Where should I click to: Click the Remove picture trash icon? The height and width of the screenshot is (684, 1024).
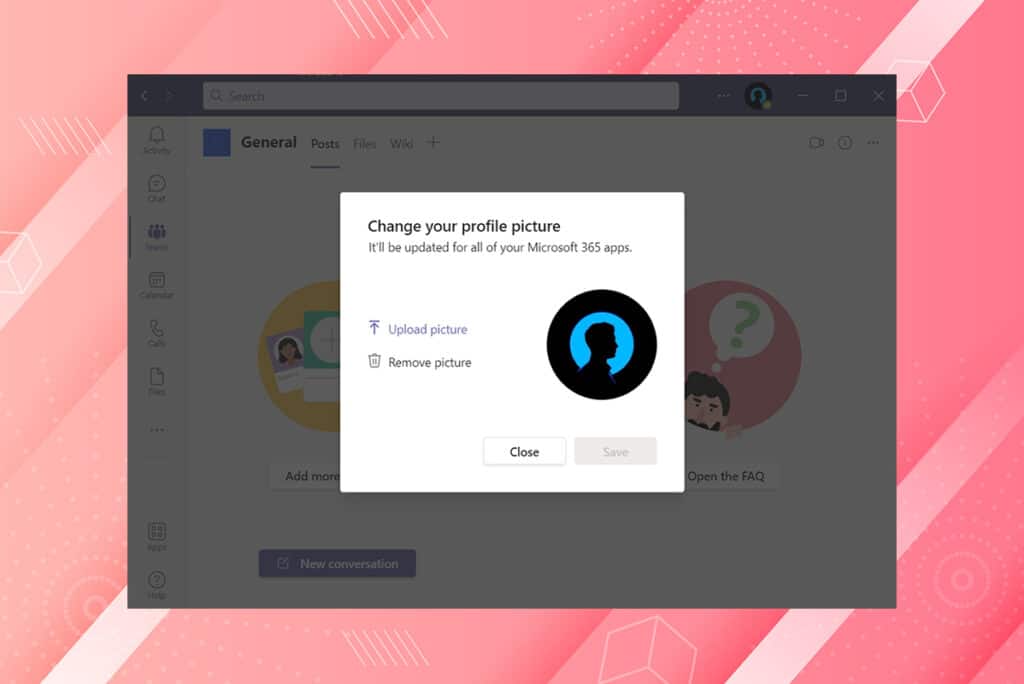tap(374, 361)
